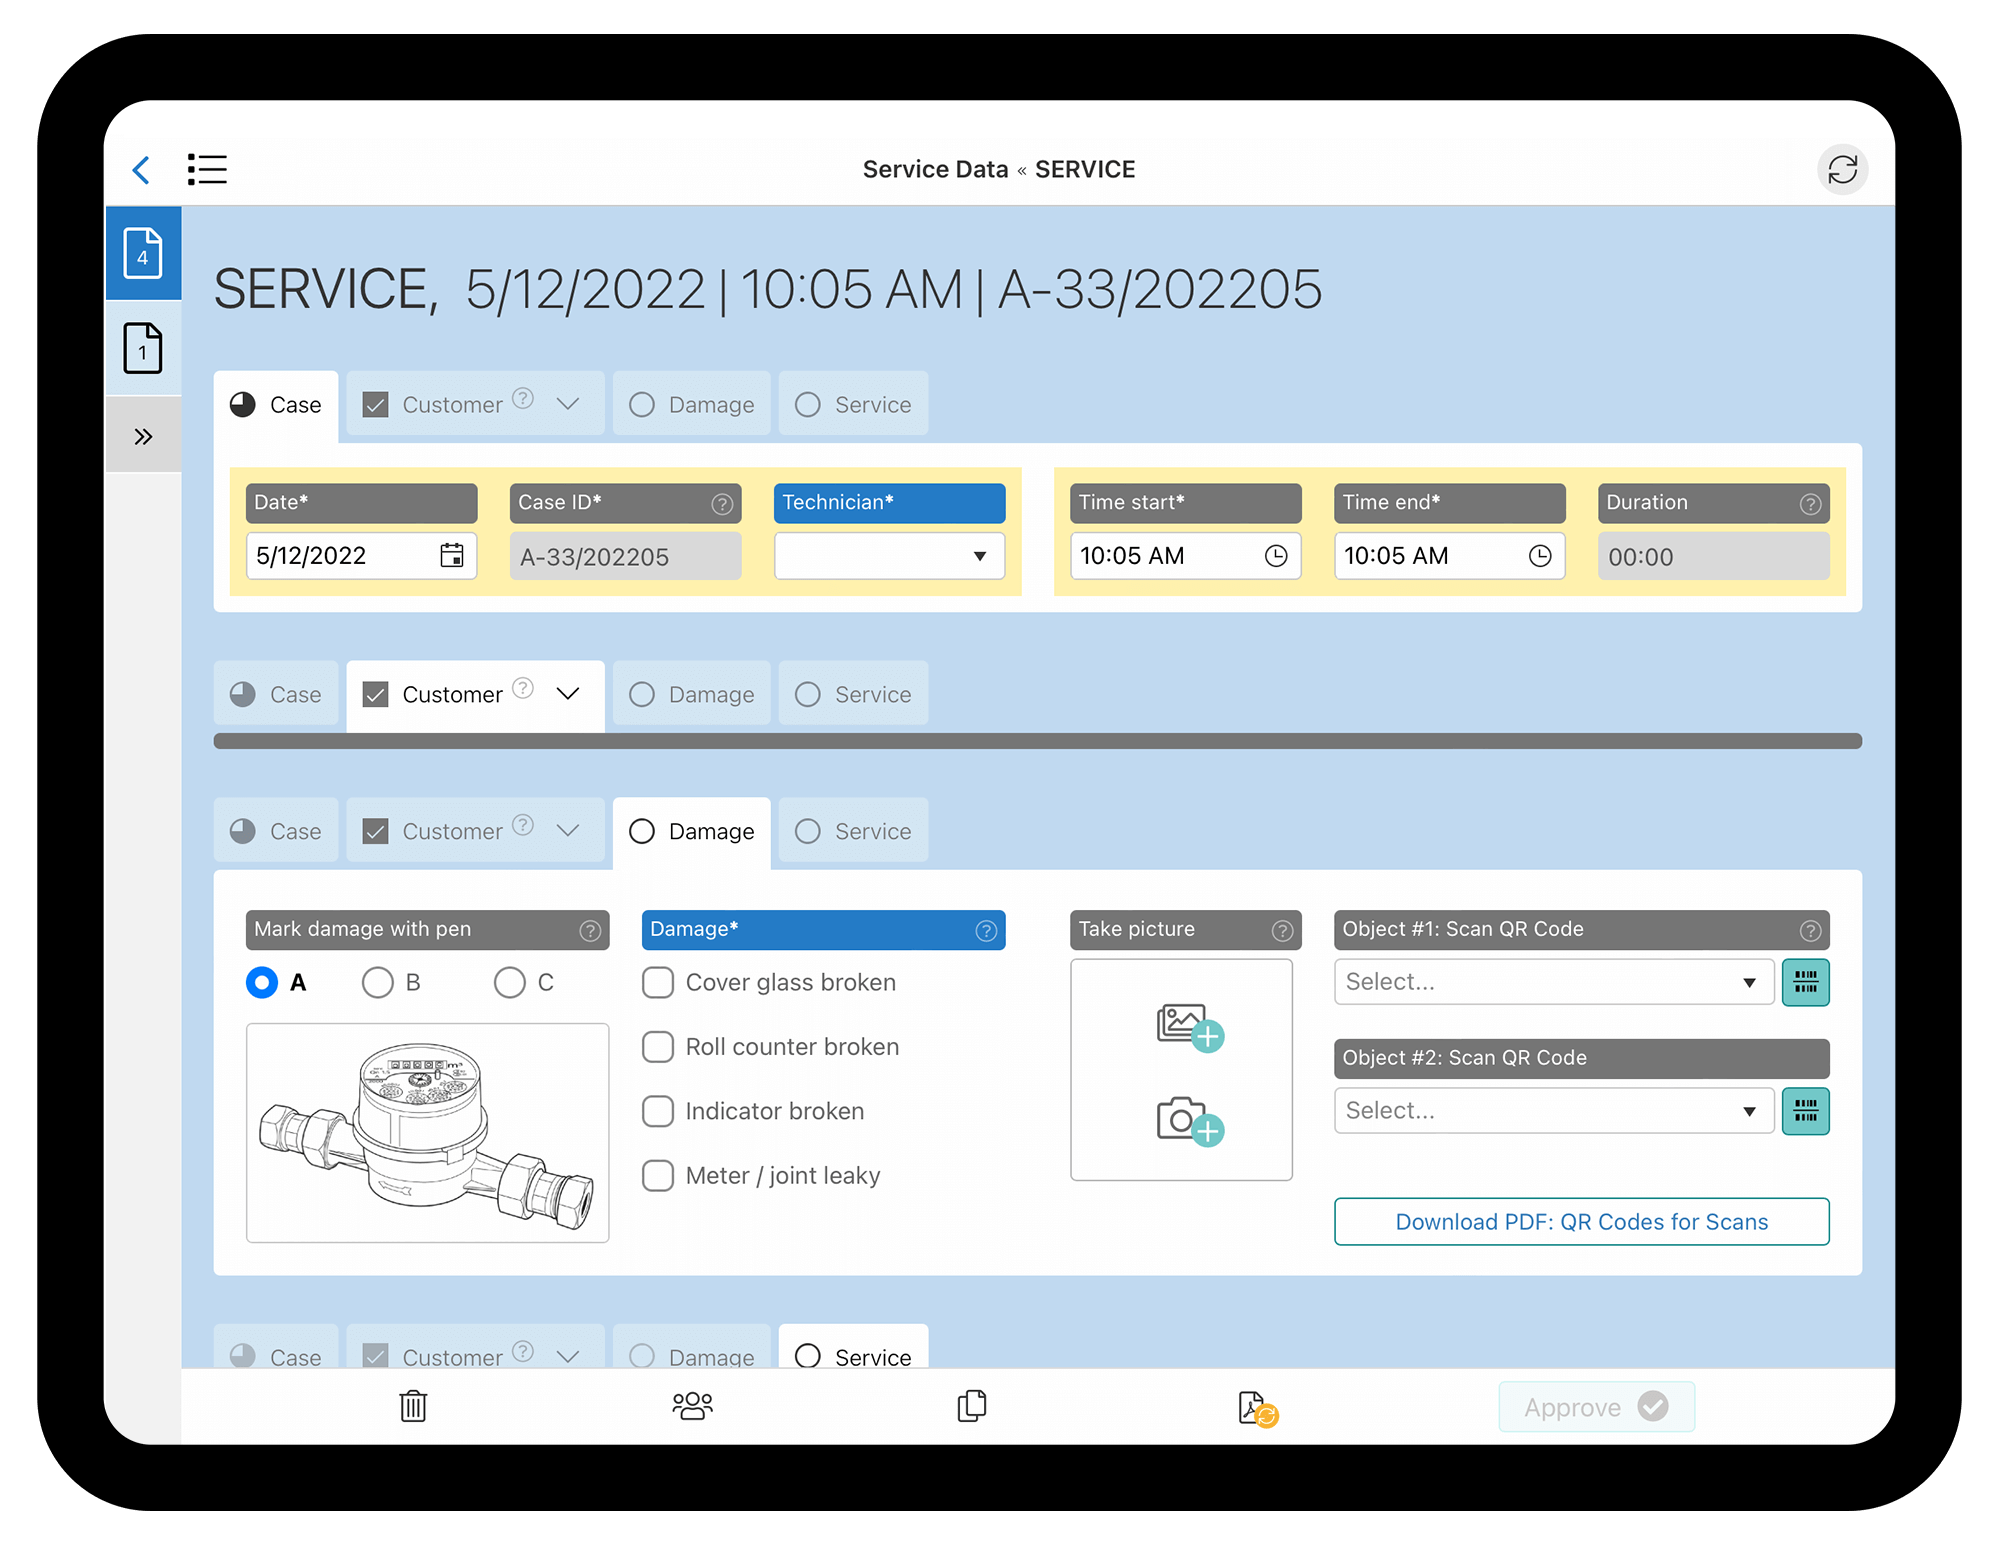The image size is (1997, 1546).
Task: Add picture from gallery icon
Action: click(1190, 1027)
